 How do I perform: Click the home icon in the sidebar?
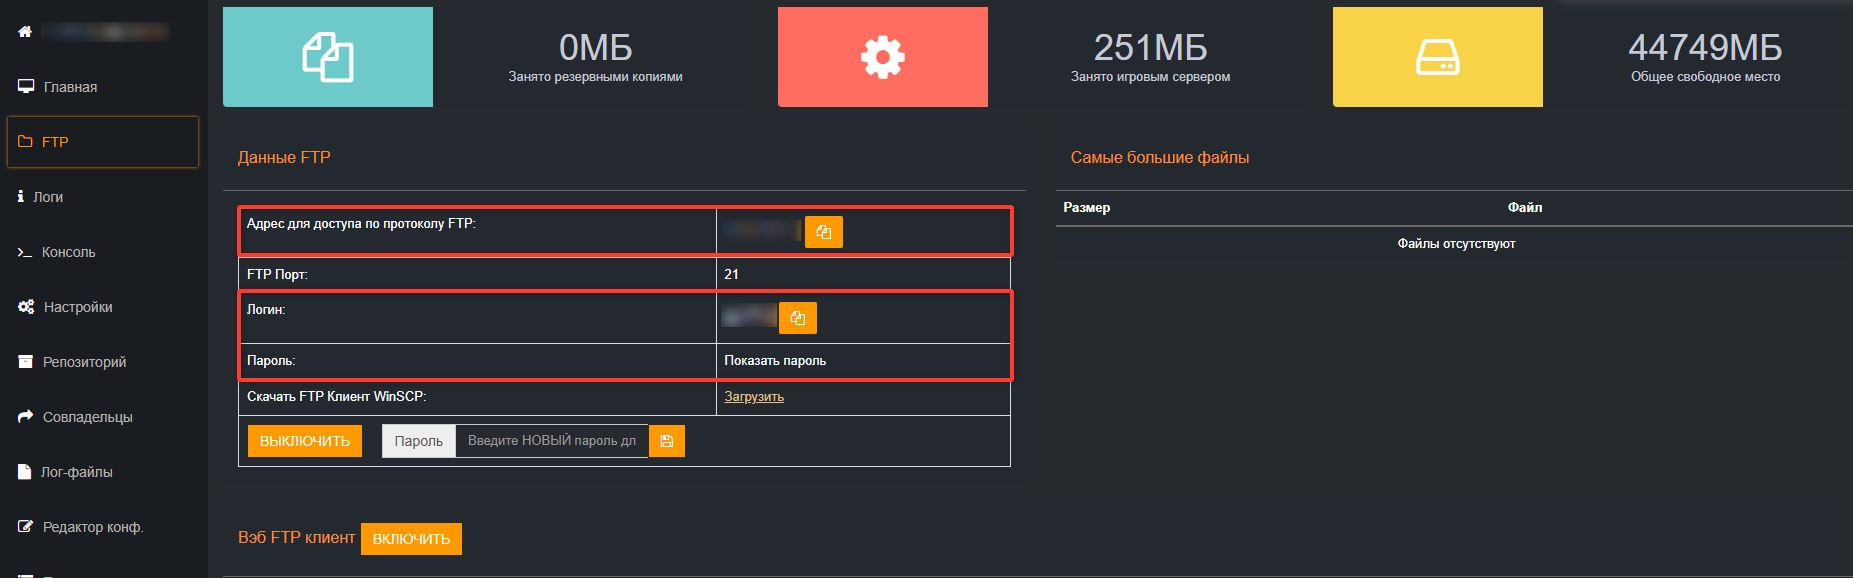pos(25,32)
